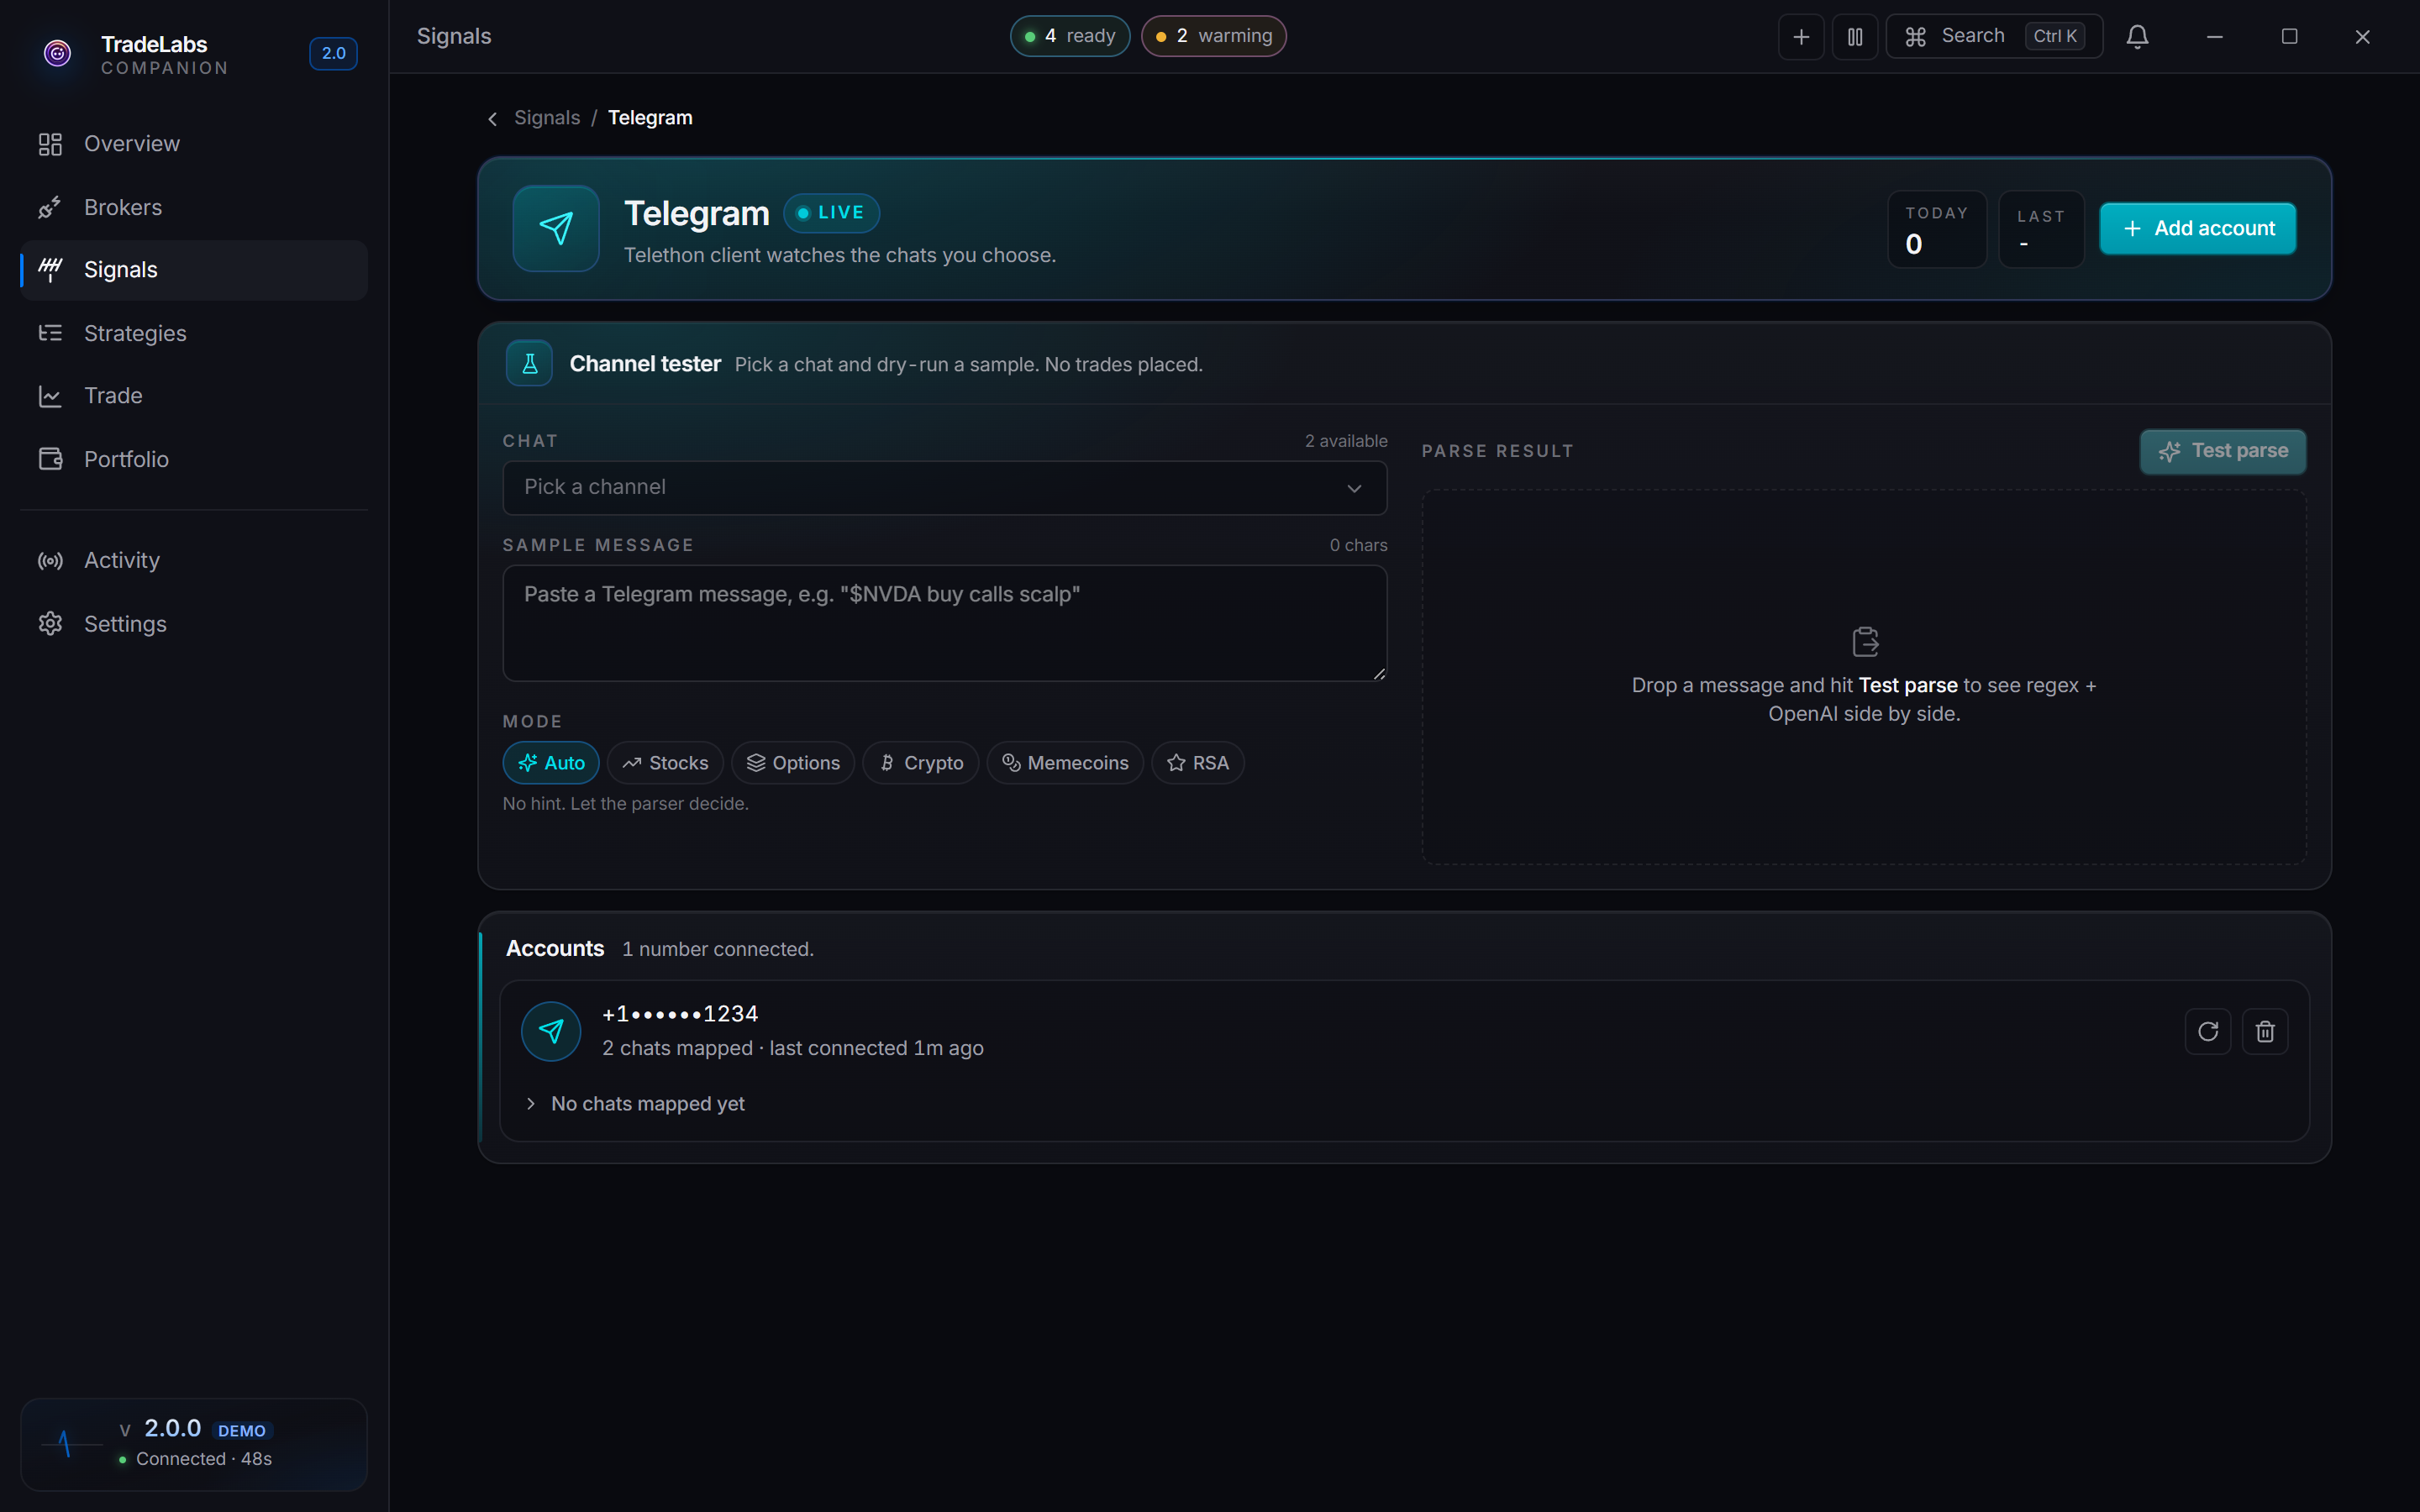The width and height of the screenshot is (2420, 1512).
Task: Click the 4 ready status pill
Action: coord(1070,36)
